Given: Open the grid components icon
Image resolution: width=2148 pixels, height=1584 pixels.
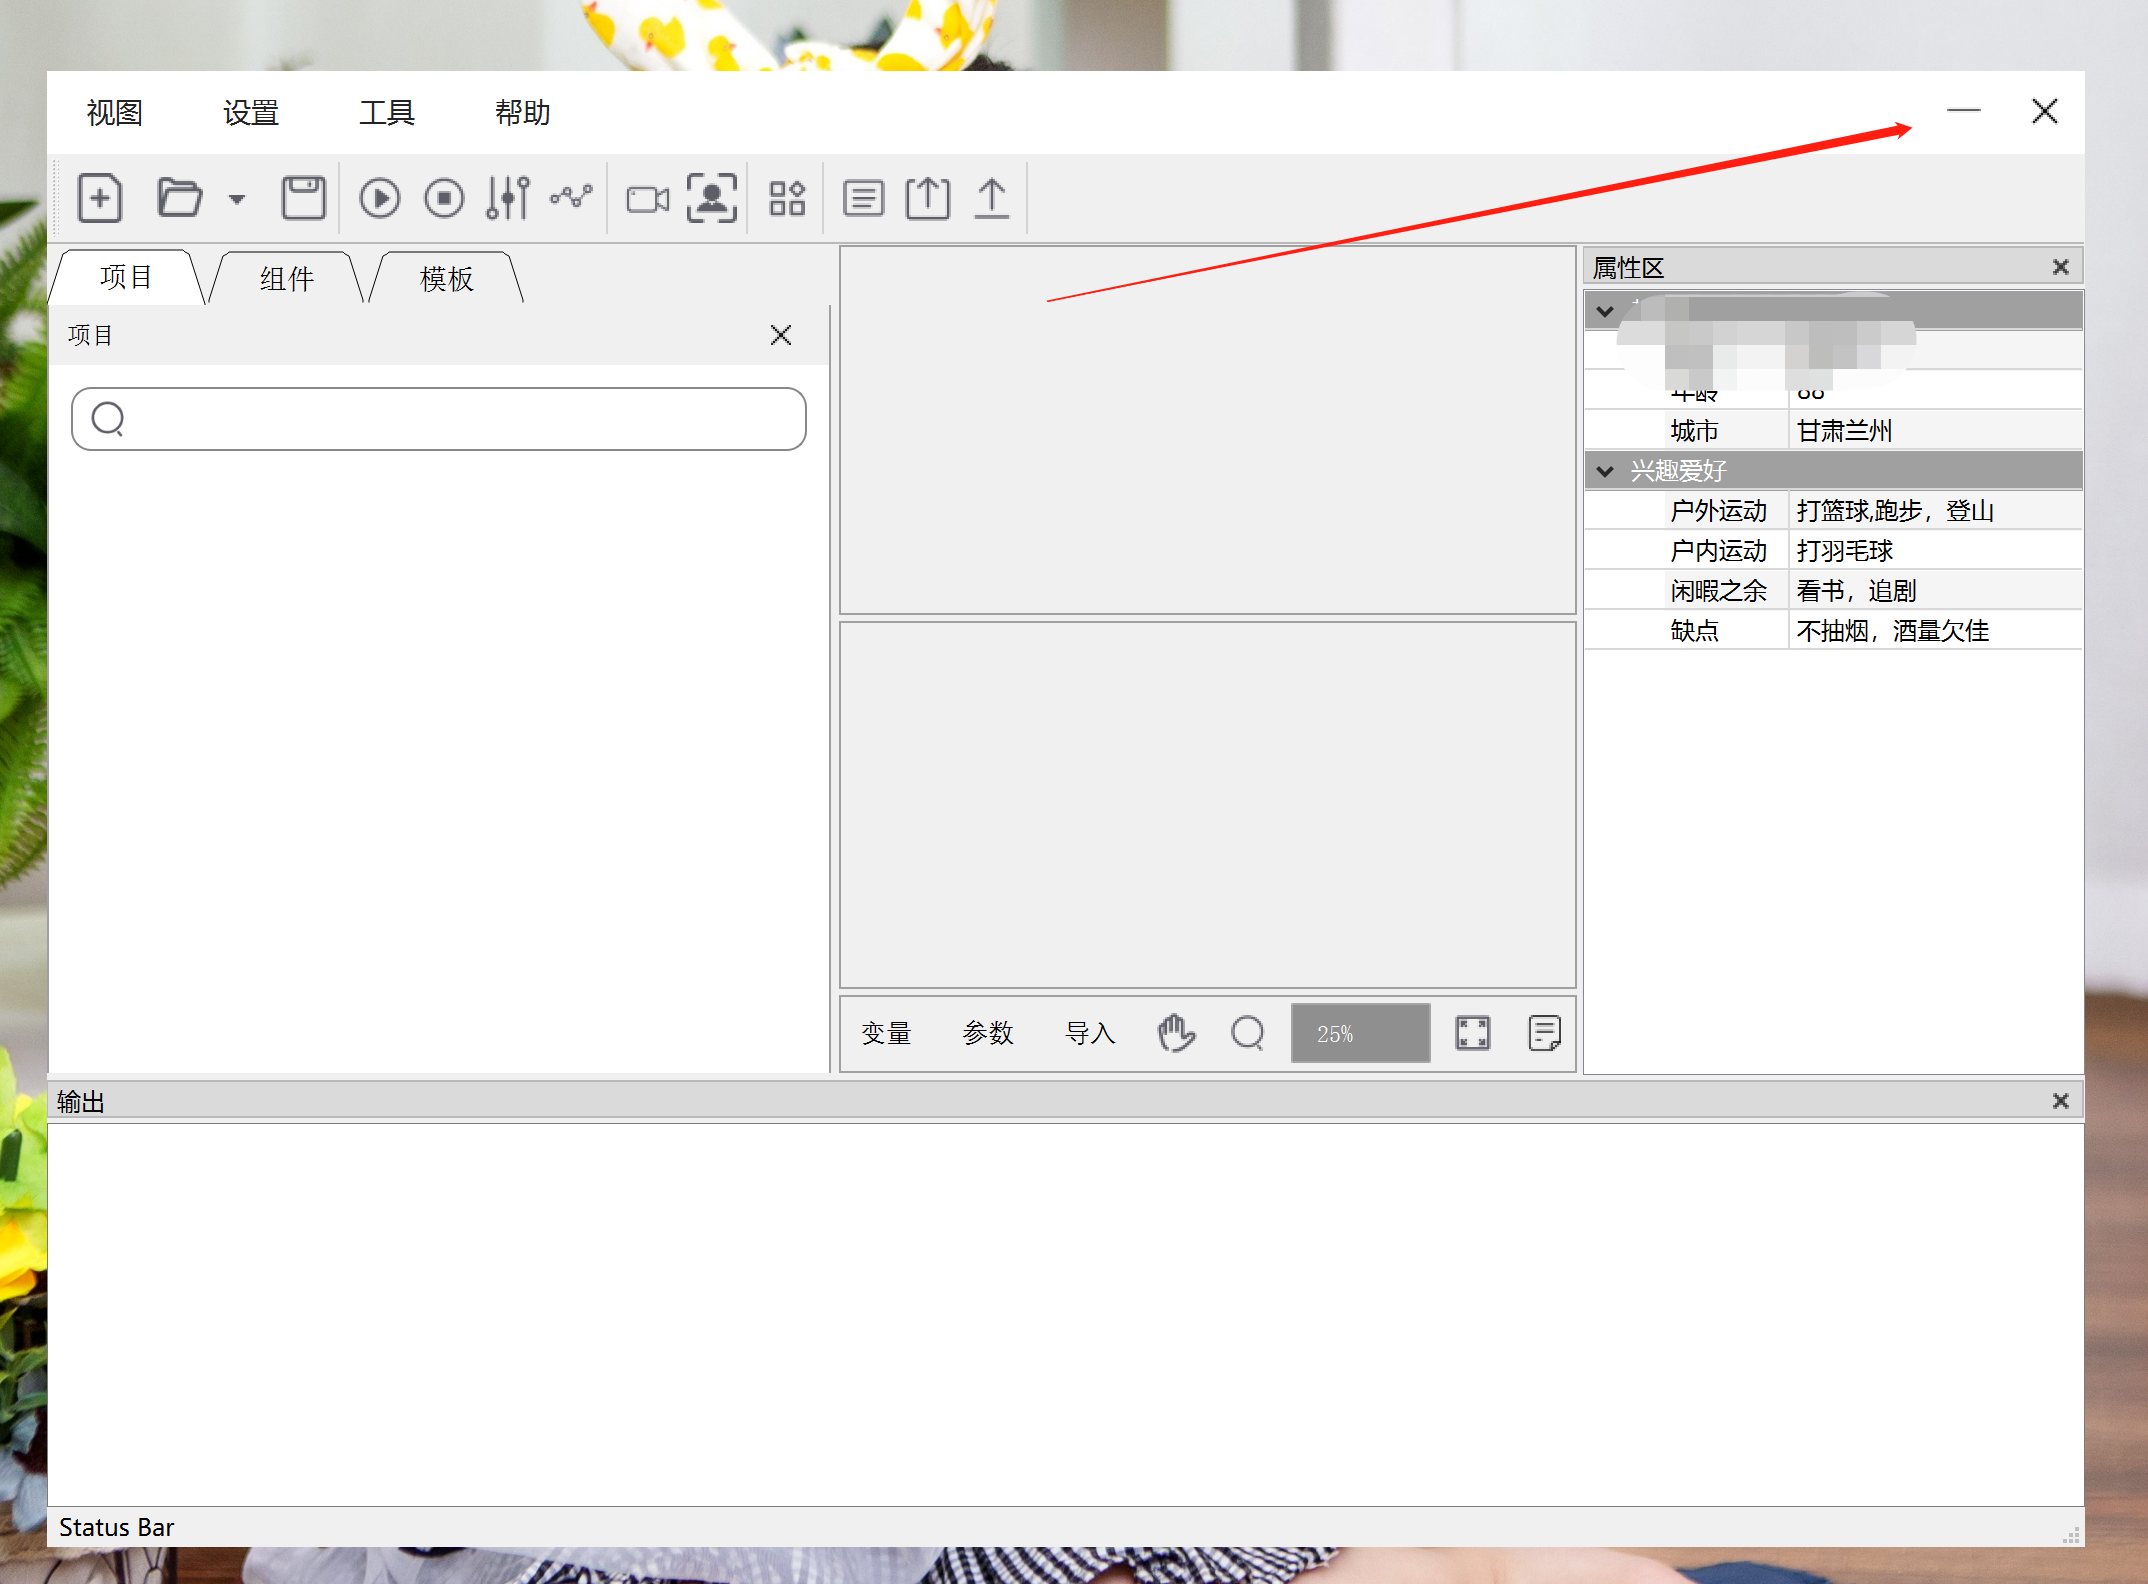Looking at the screenshot, I should pyautogui.click(x=787, y=198).
